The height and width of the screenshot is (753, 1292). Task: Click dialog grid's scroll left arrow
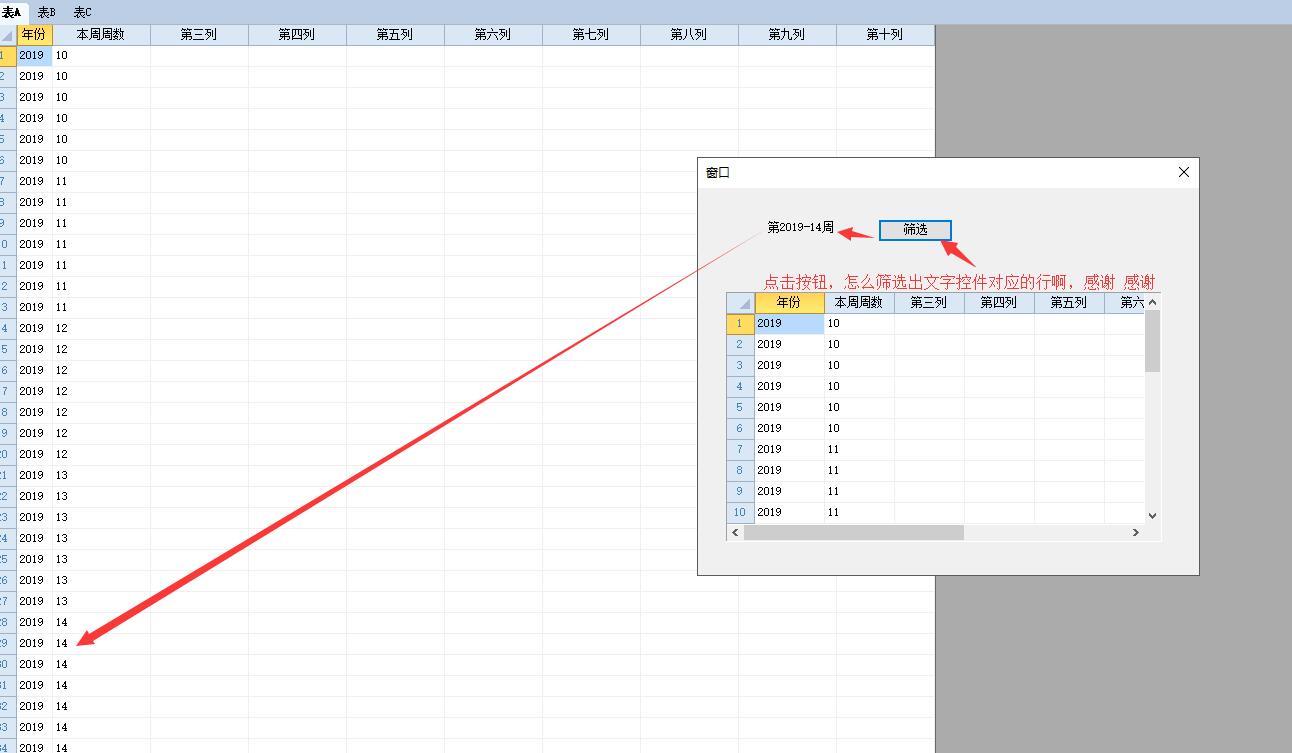(x=735, y=533)
